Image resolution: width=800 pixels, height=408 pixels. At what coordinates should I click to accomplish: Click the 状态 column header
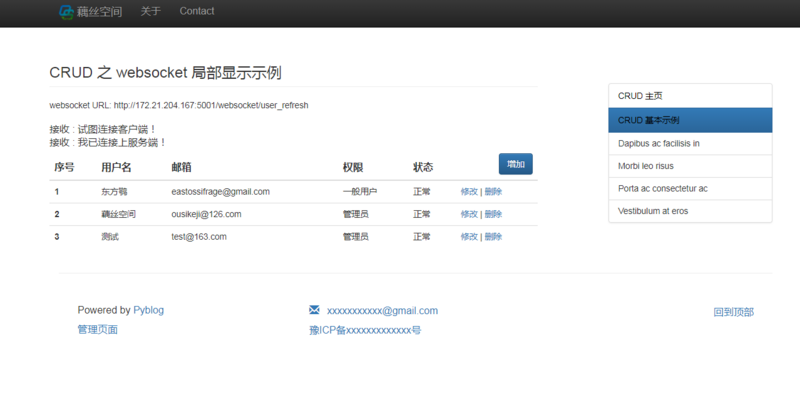tap(423, 167)
